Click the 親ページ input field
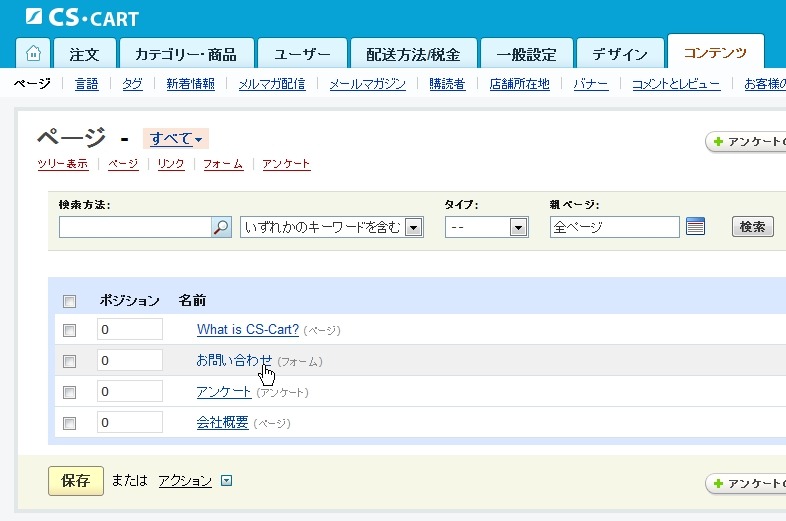The height and width of the screenshot is (521, 786). click(x=615, y=227)
